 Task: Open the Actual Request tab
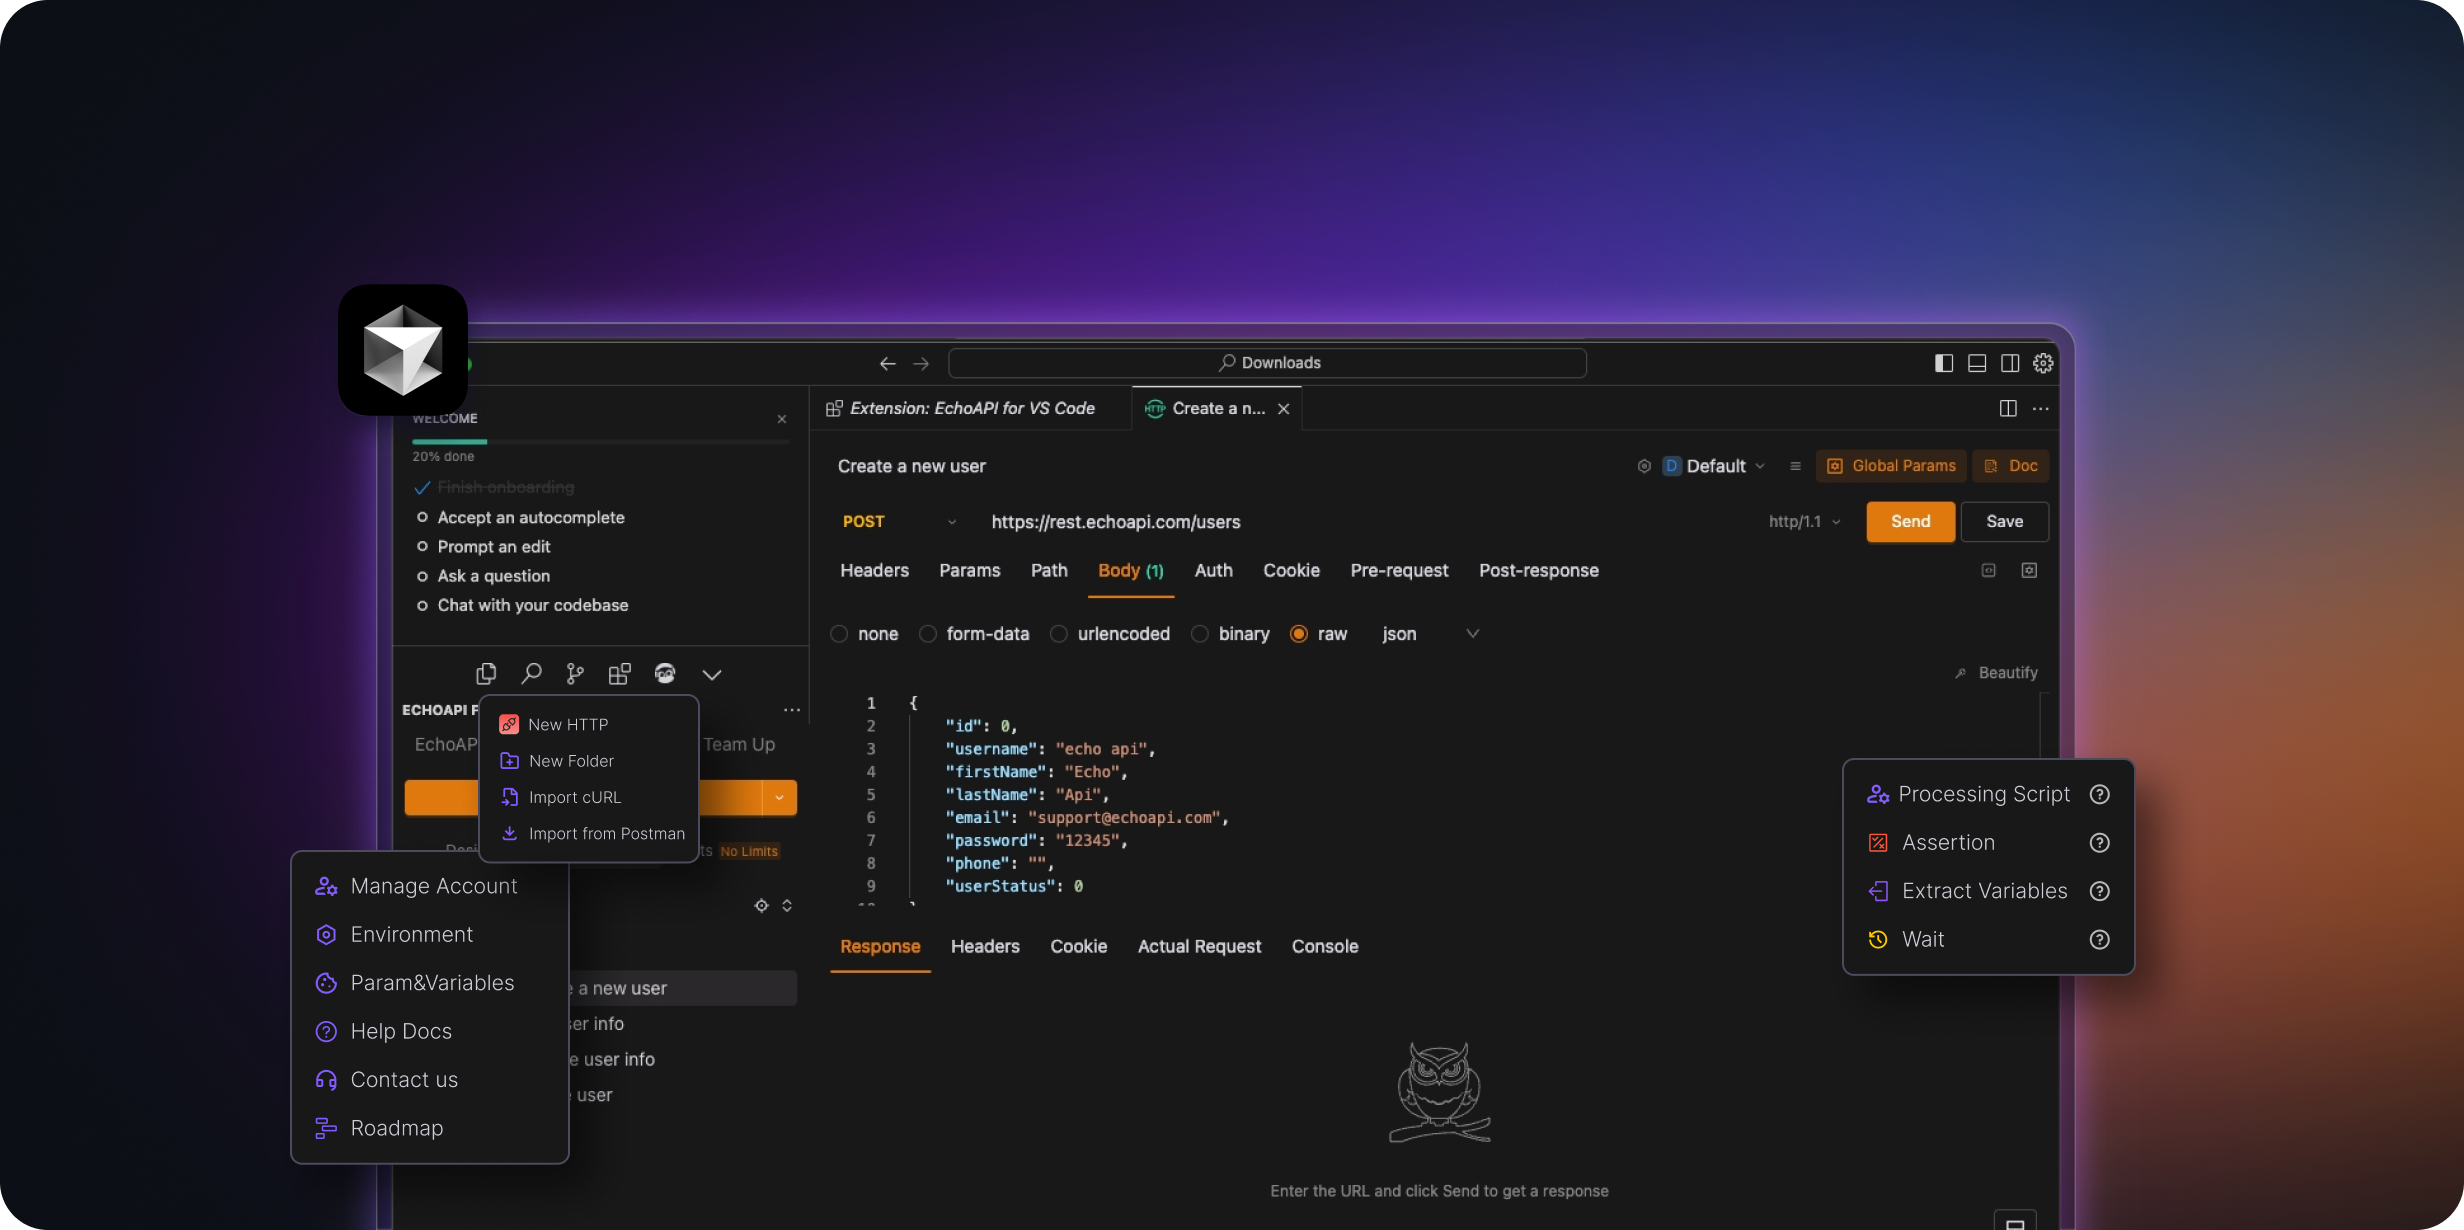[1199, 947]
